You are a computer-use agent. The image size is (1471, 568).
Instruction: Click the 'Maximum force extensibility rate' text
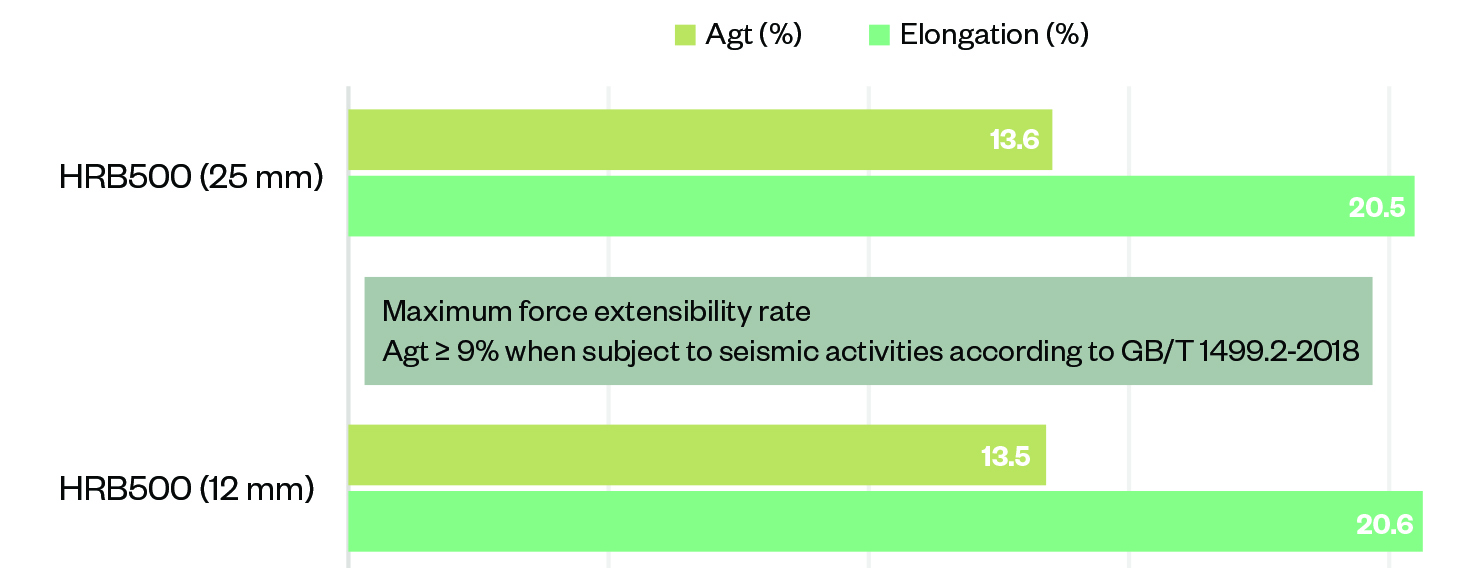pos(596,311)
